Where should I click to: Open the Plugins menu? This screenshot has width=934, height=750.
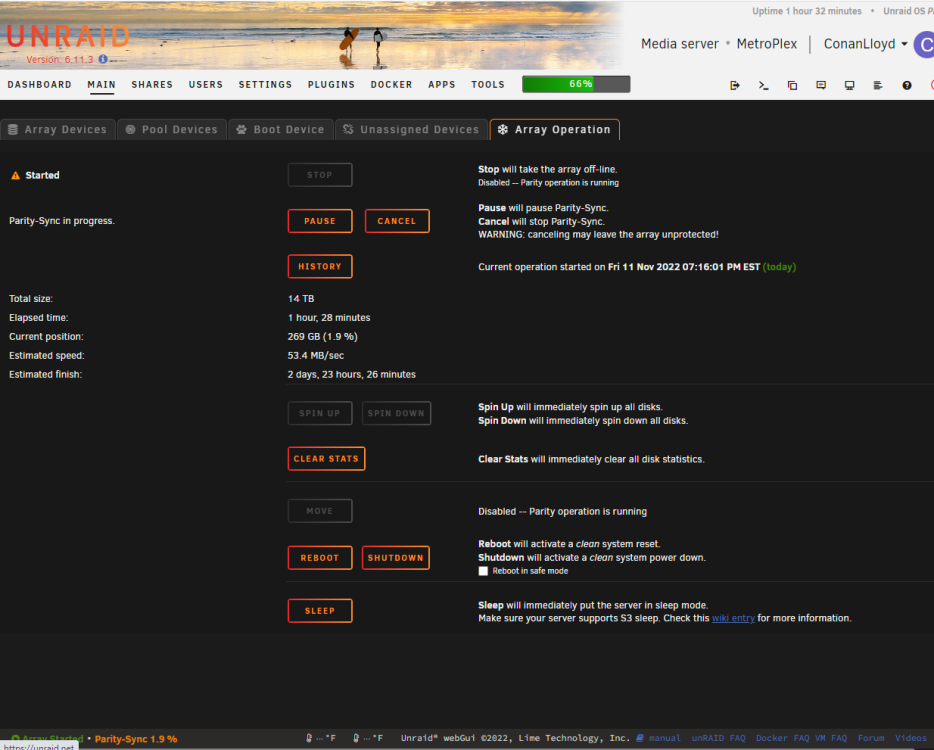point(331,85)
